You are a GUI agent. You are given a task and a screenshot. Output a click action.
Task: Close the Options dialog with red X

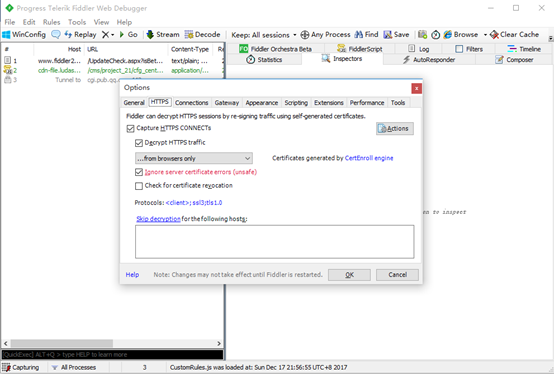click(417, 88)
